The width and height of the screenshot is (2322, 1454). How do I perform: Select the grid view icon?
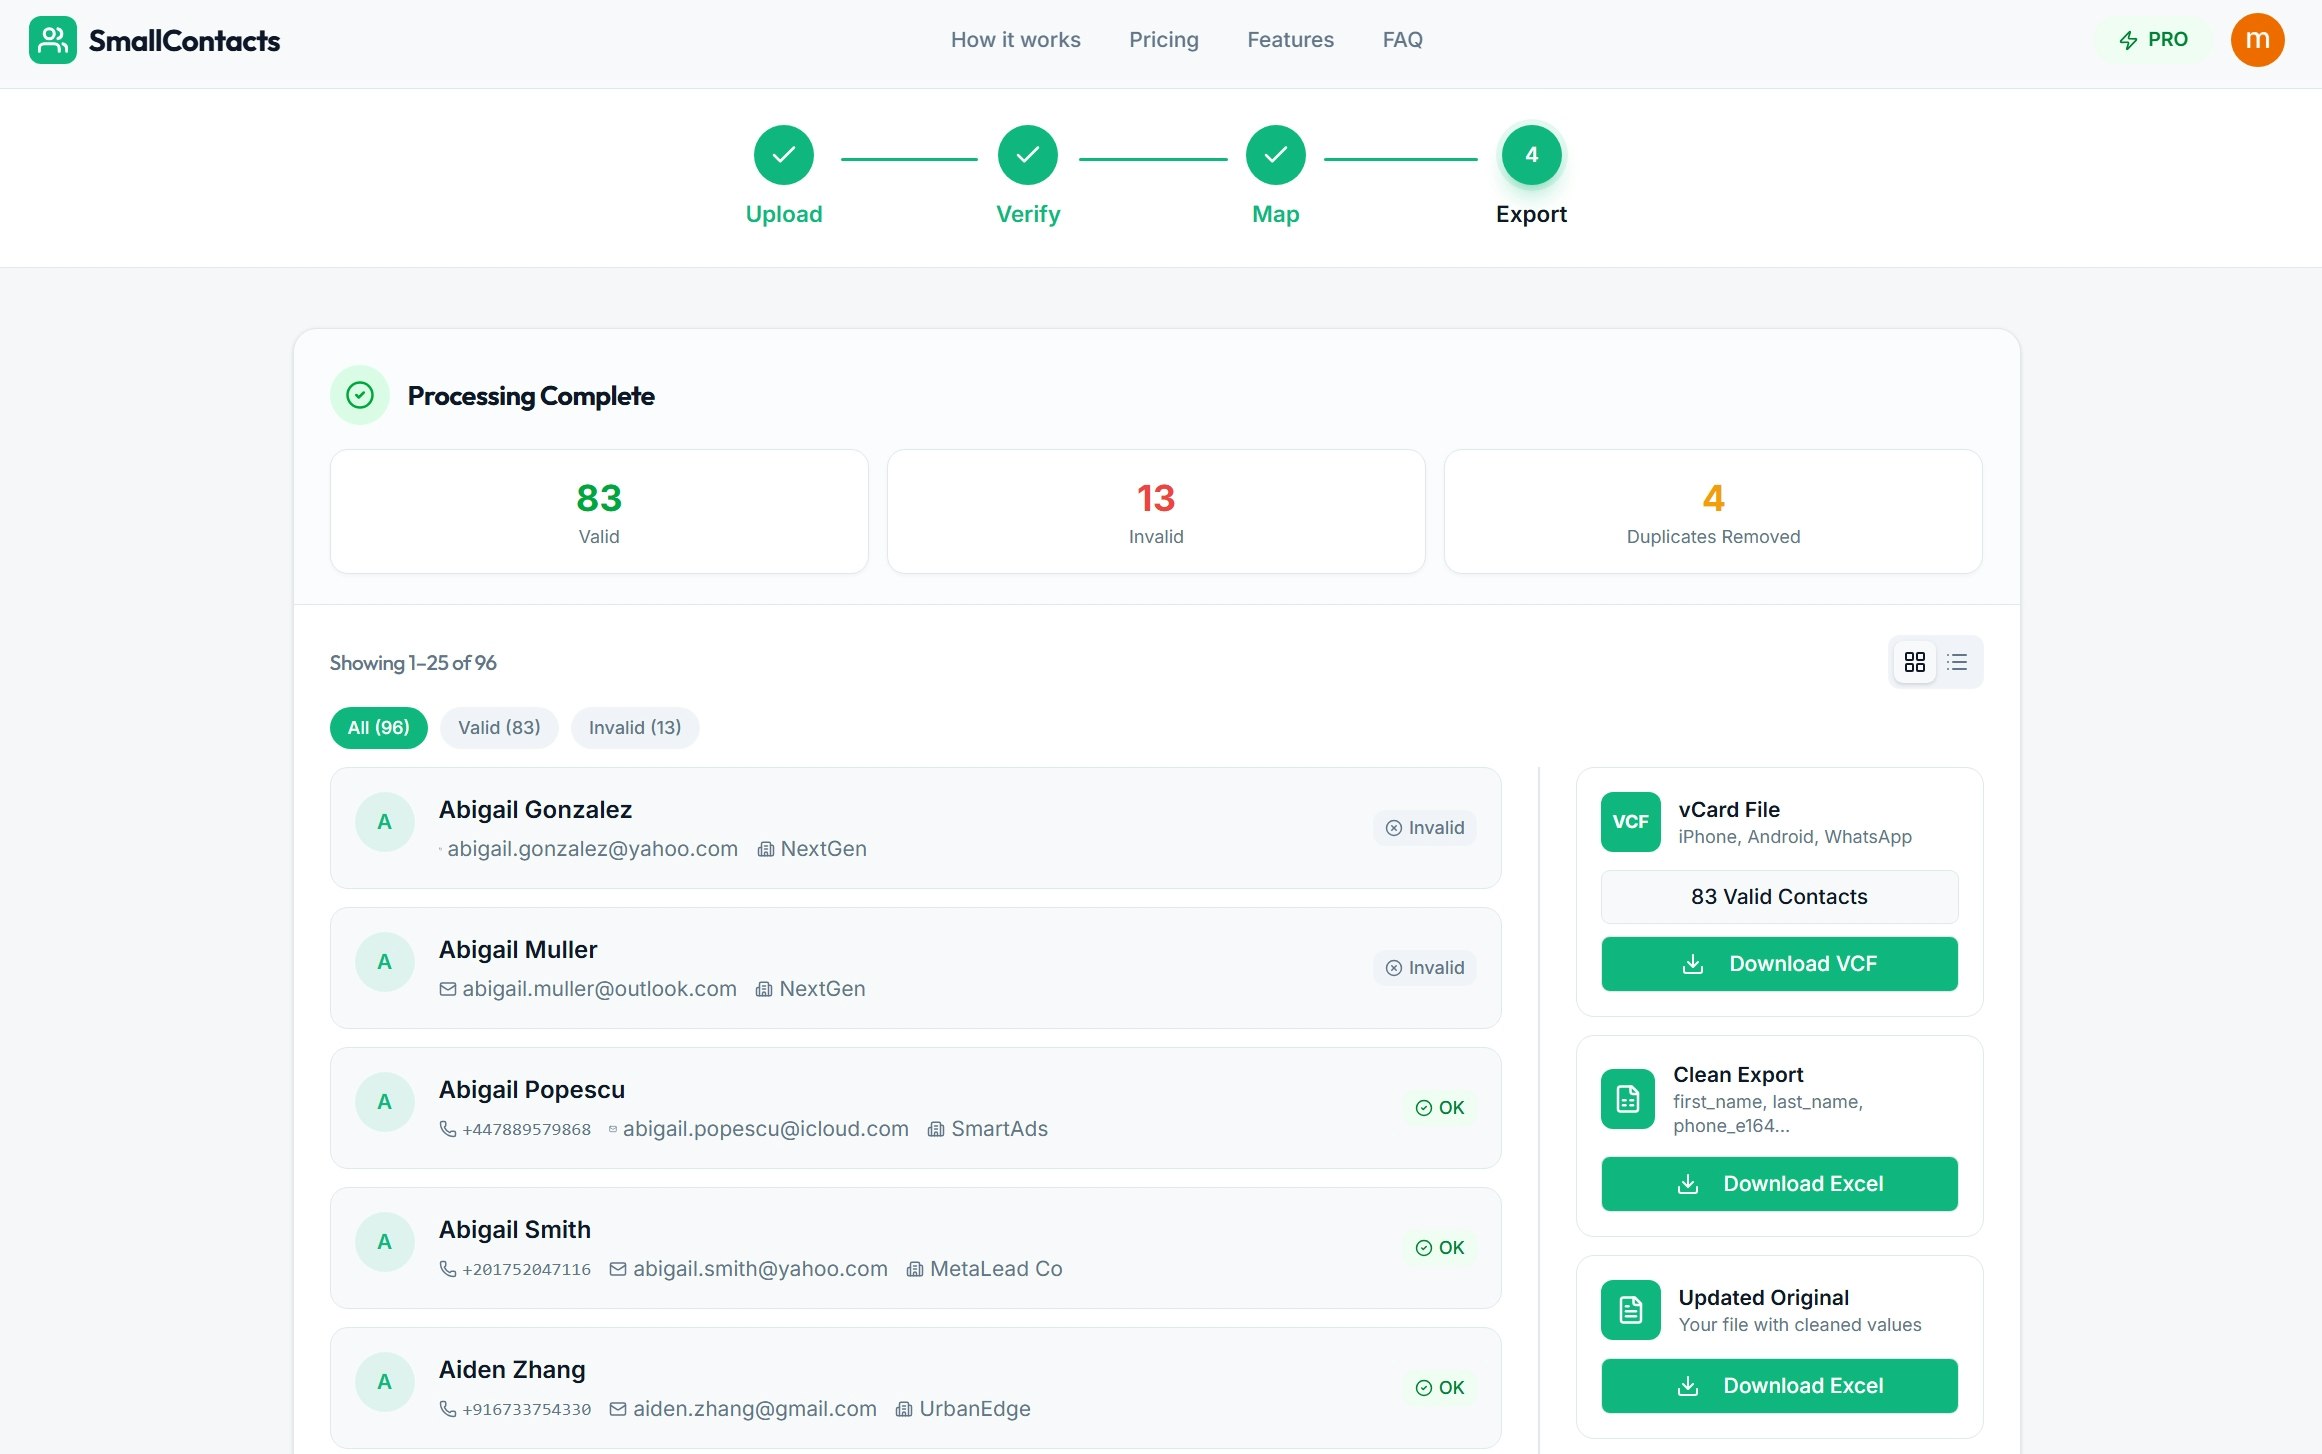(1914, 661)
